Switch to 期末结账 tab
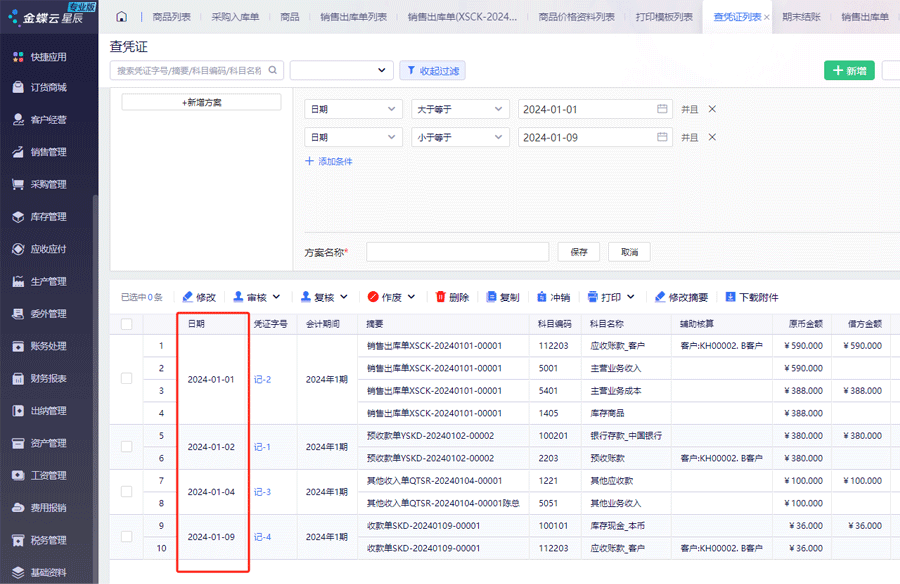900x584 pixels. pos(801,17)
